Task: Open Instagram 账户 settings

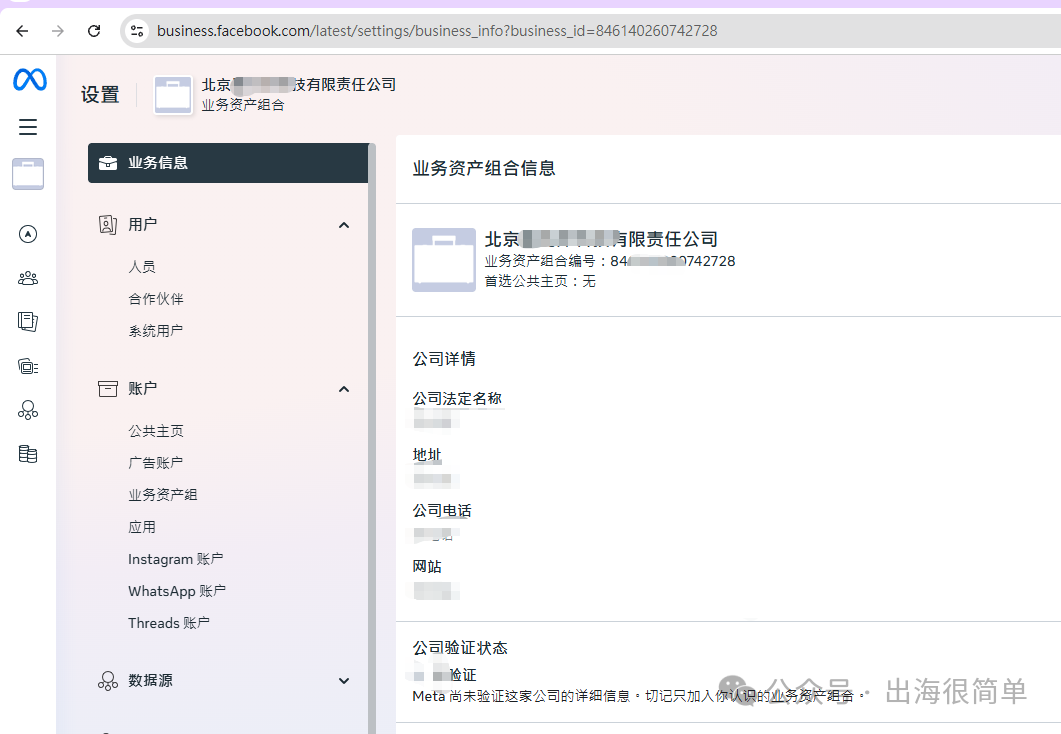Action: pos(176,559)
